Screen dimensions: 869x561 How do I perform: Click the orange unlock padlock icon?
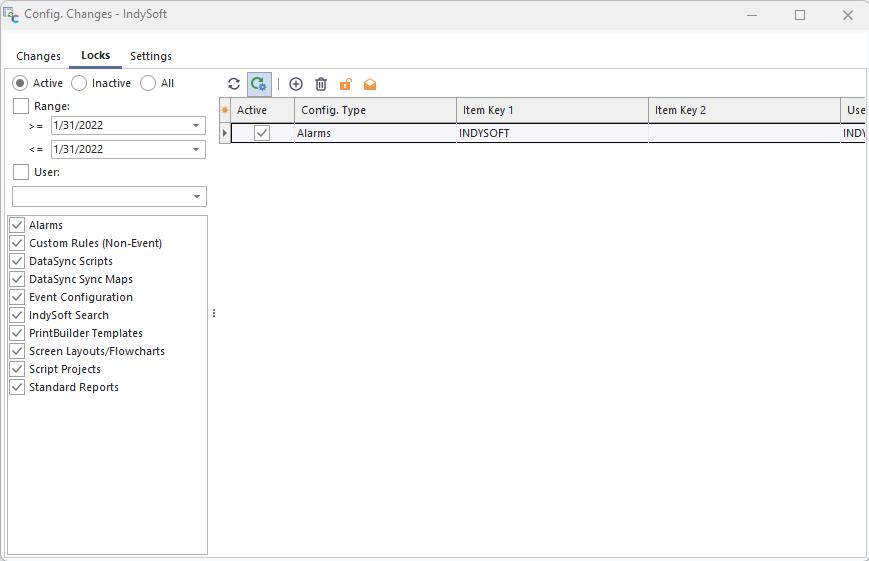click(x=345, y=84)
